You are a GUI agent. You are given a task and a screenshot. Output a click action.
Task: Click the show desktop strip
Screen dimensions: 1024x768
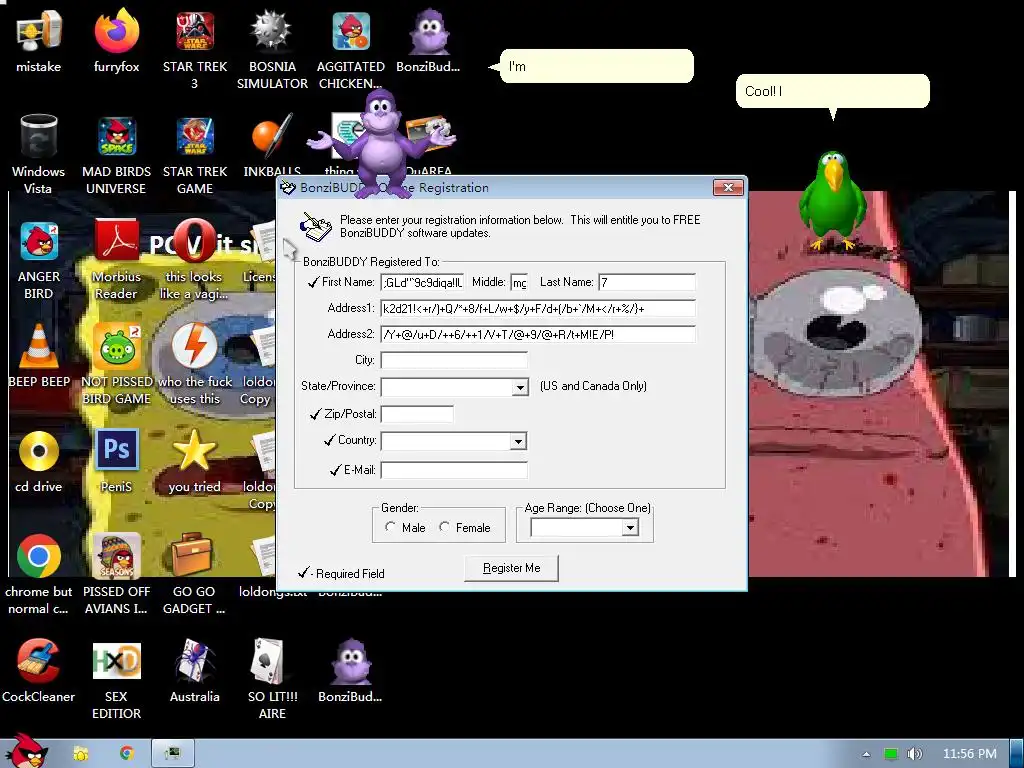[1017, 754]
